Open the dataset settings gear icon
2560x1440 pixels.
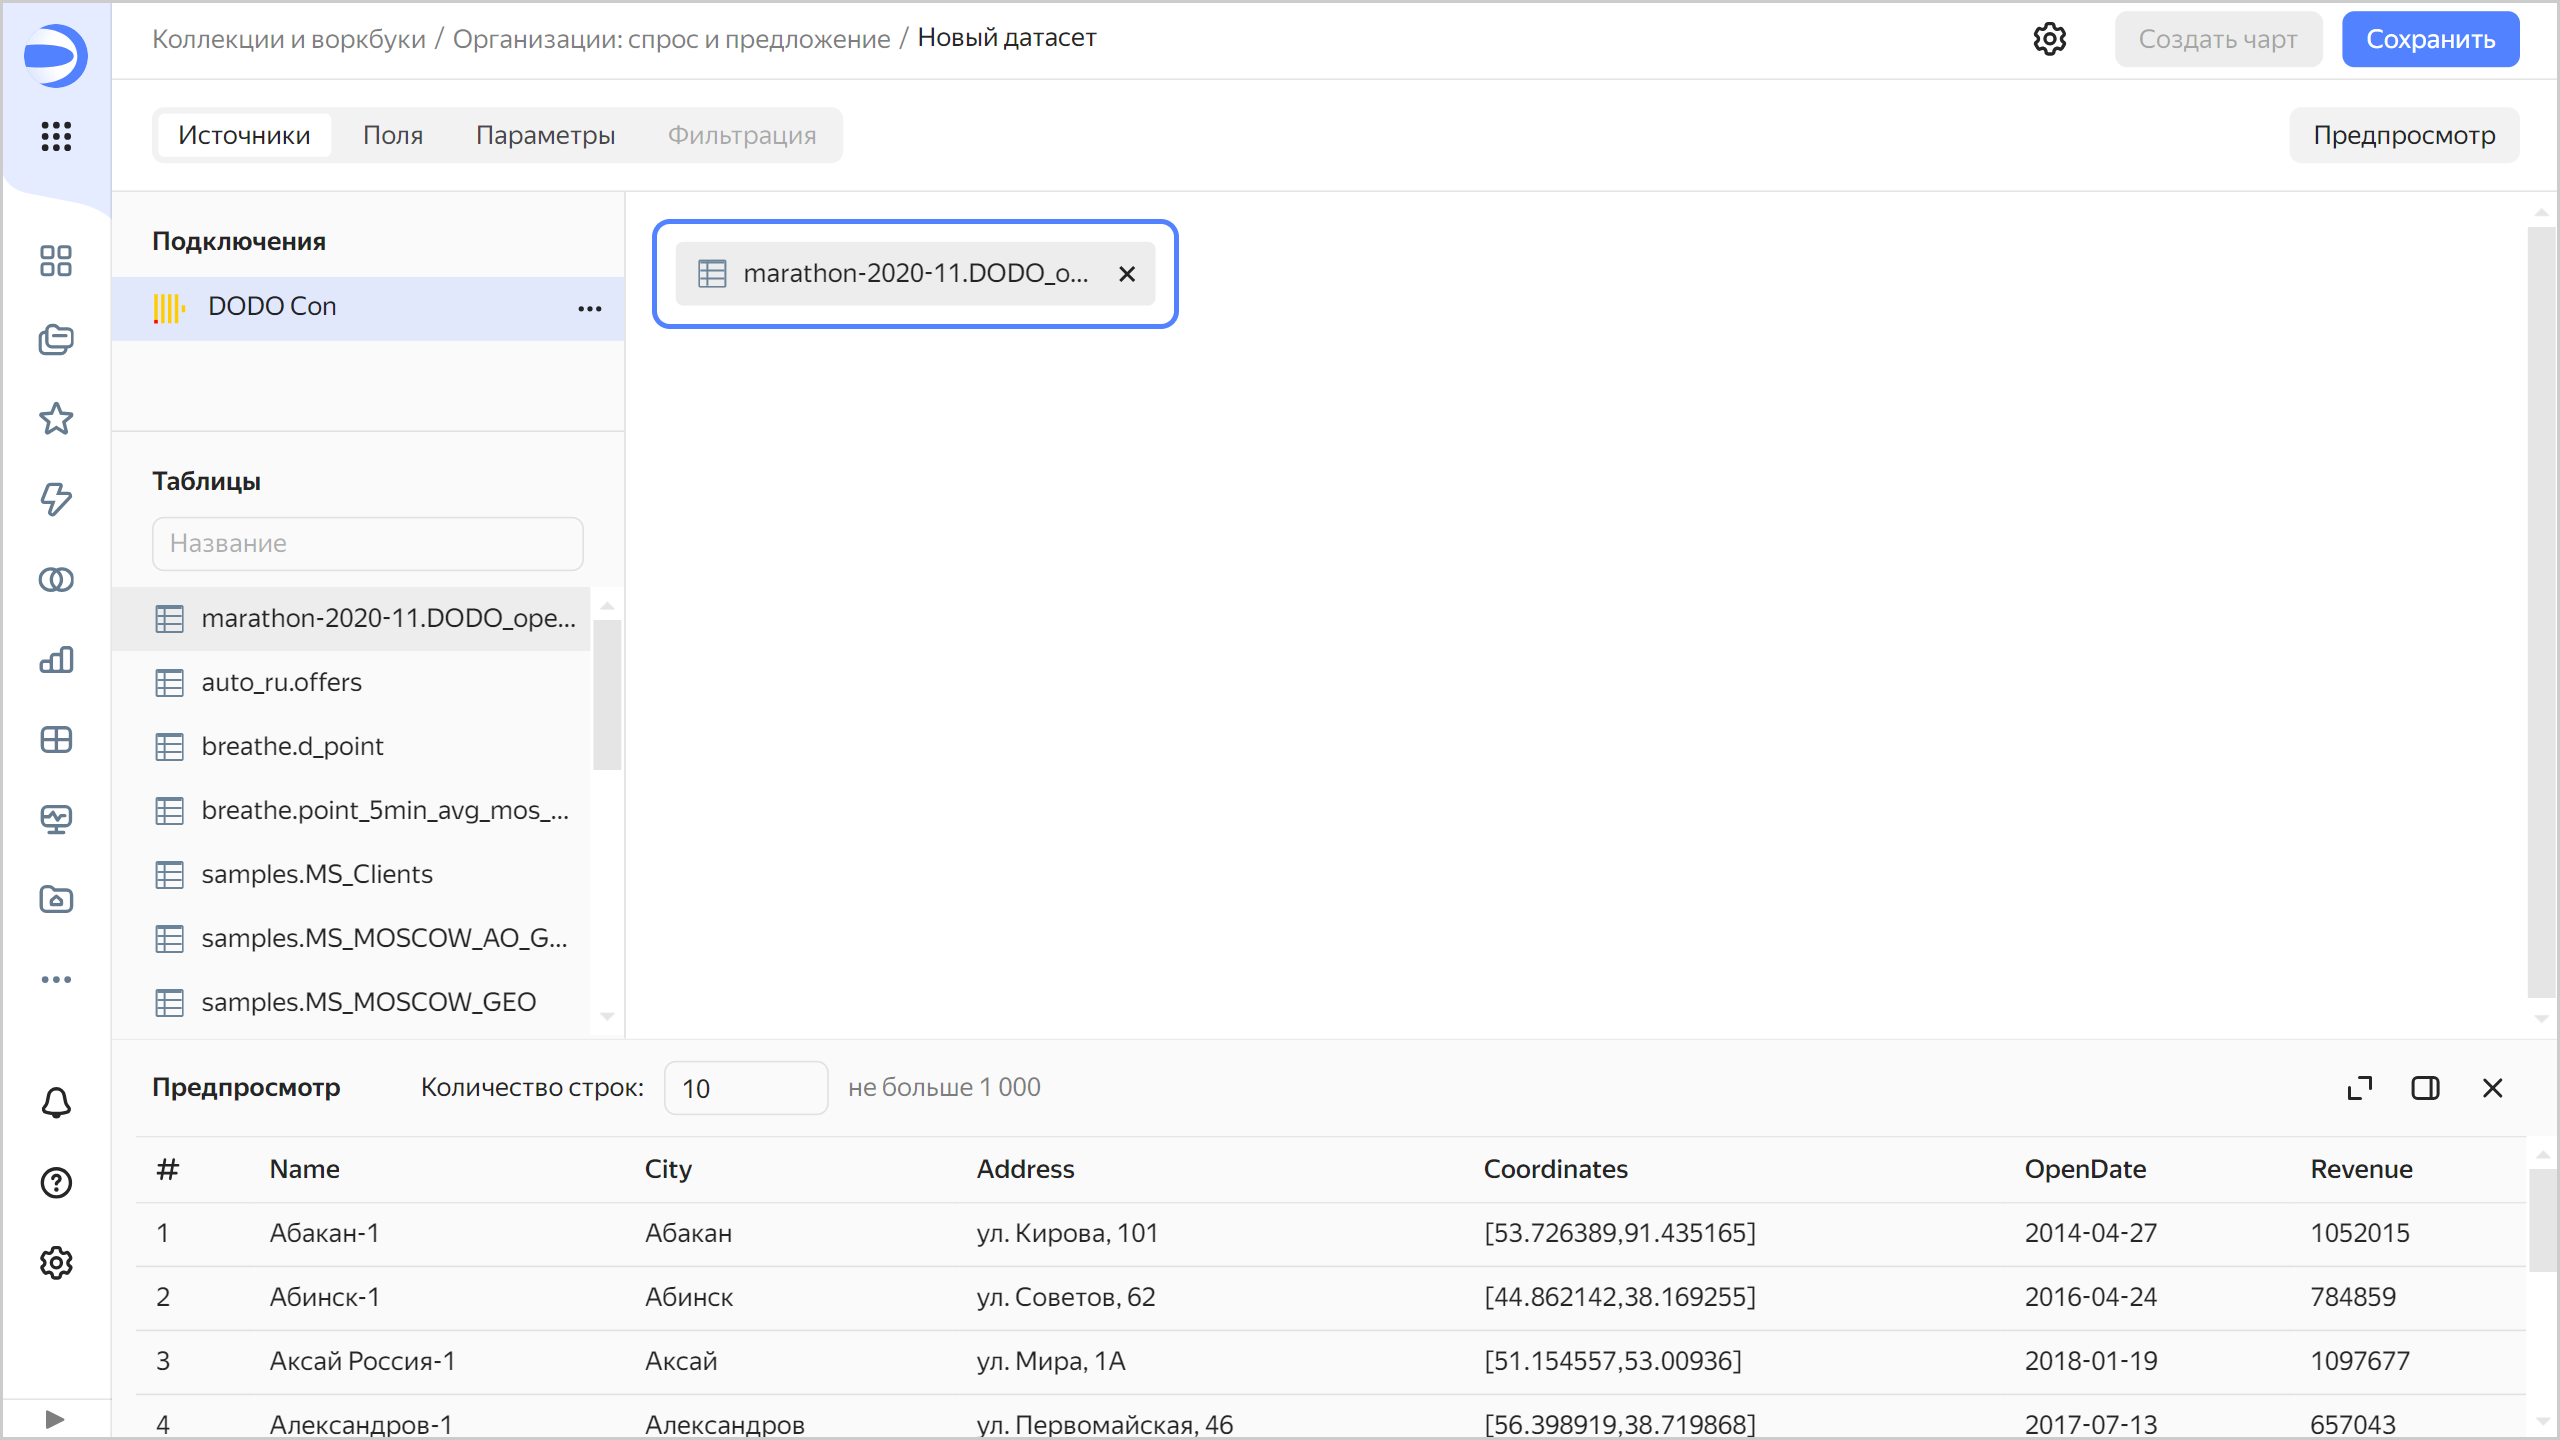[2049, 39]
